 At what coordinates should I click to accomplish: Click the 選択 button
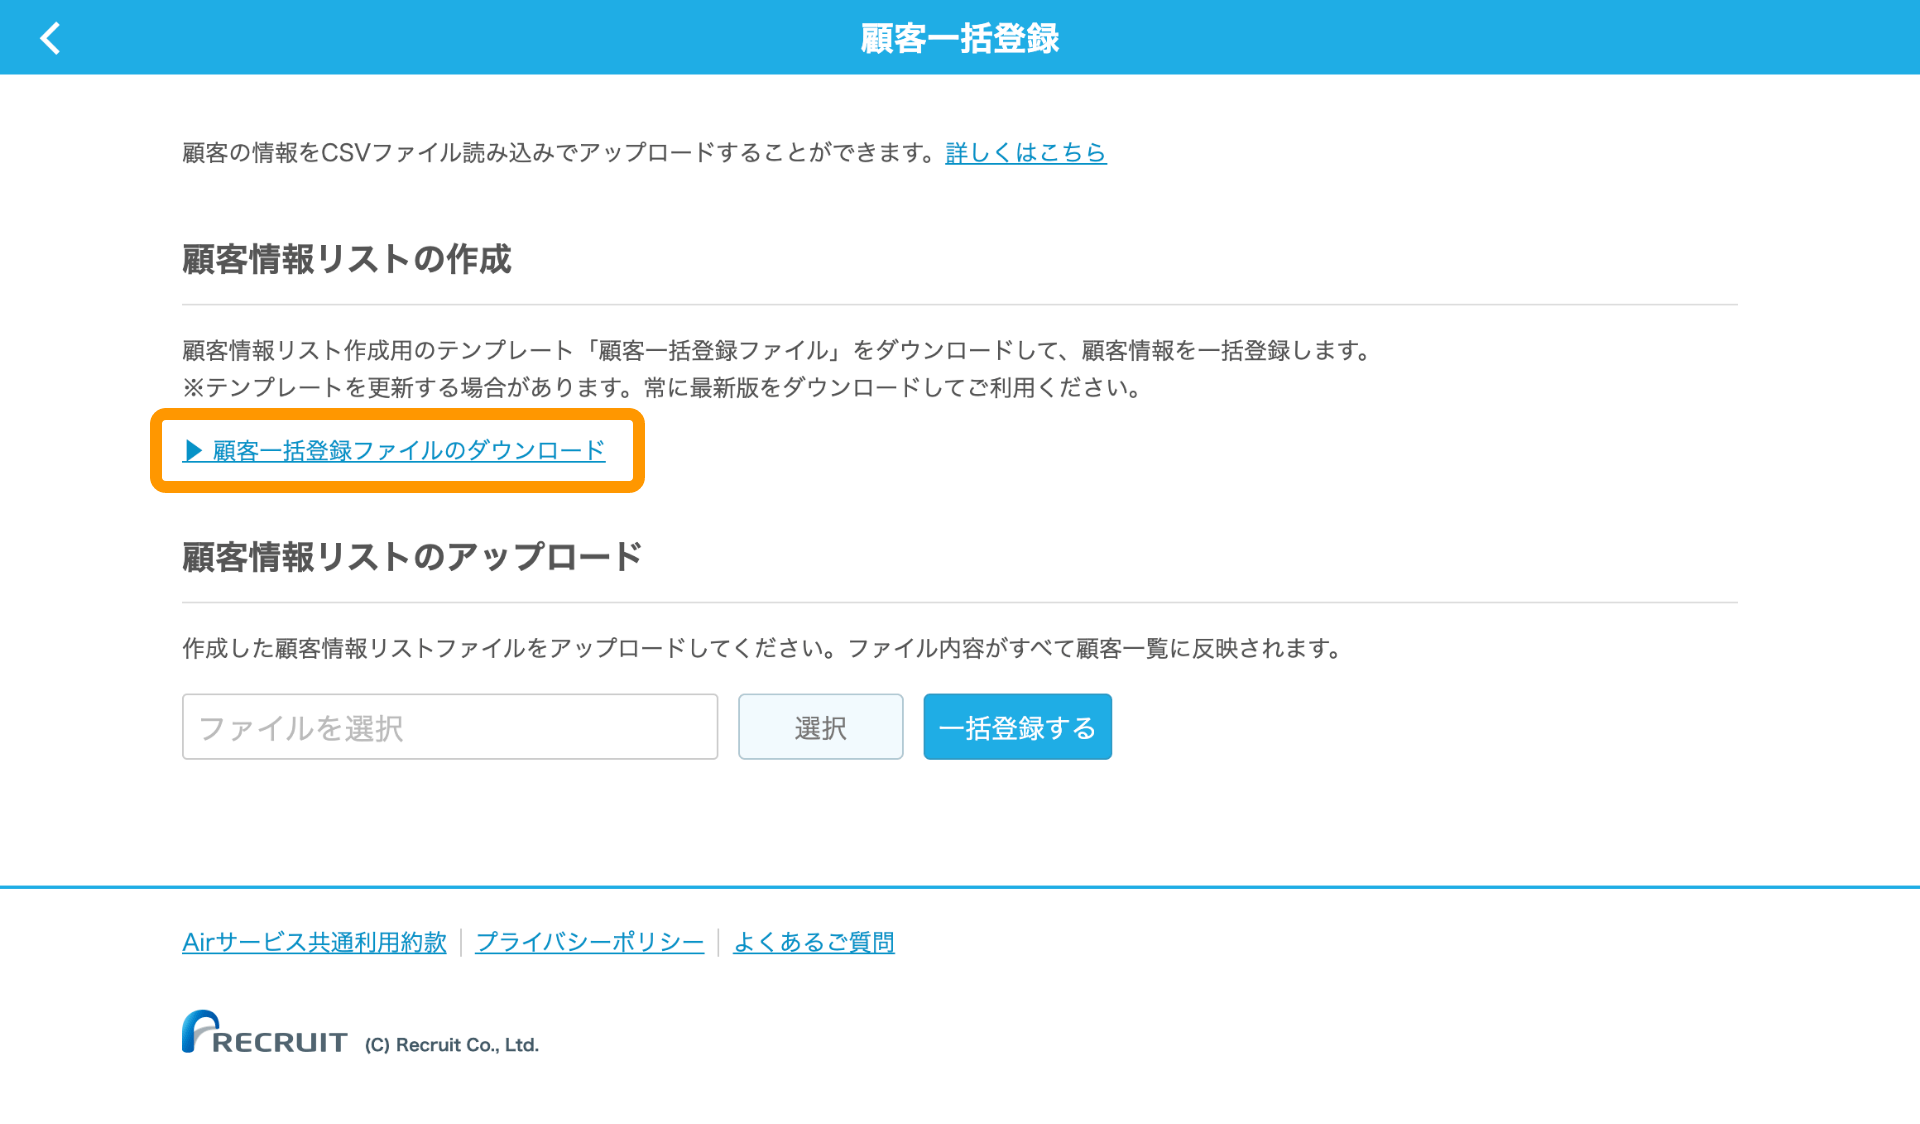[x=820, y=727]
